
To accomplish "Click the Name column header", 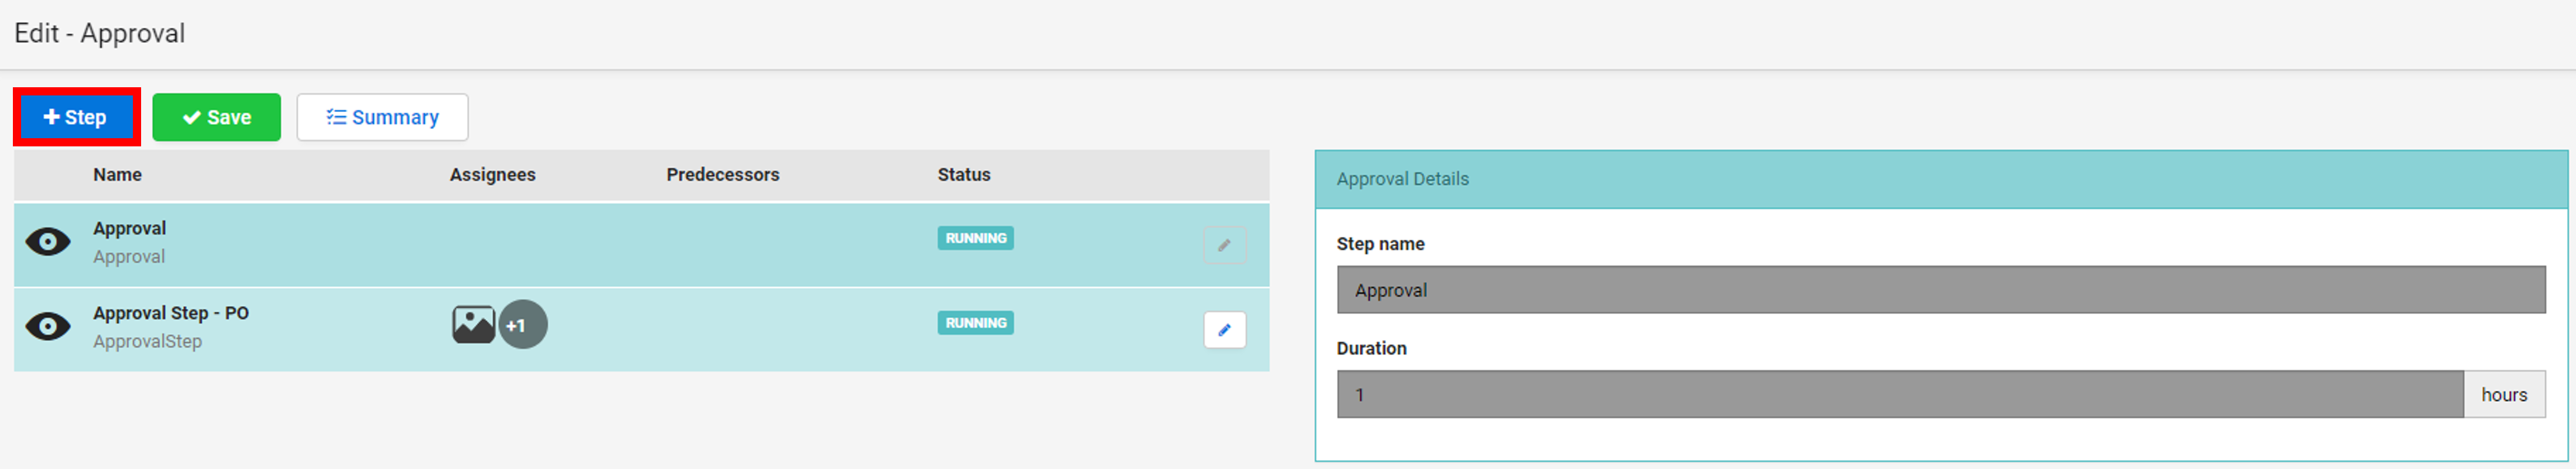I will coord(117,175).
